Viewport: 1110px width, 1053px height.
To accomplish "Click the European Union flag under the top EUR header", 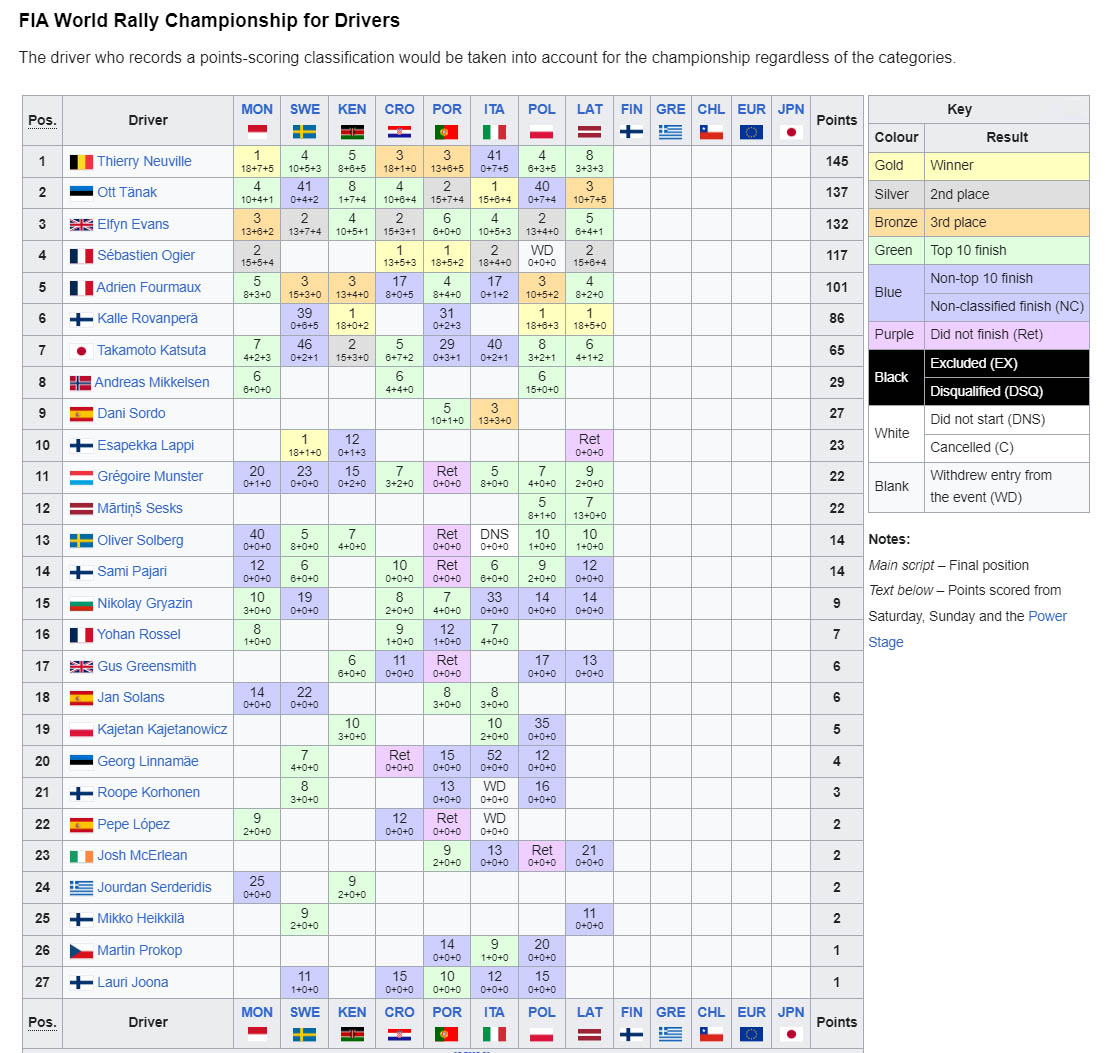I will pos(751,131).
